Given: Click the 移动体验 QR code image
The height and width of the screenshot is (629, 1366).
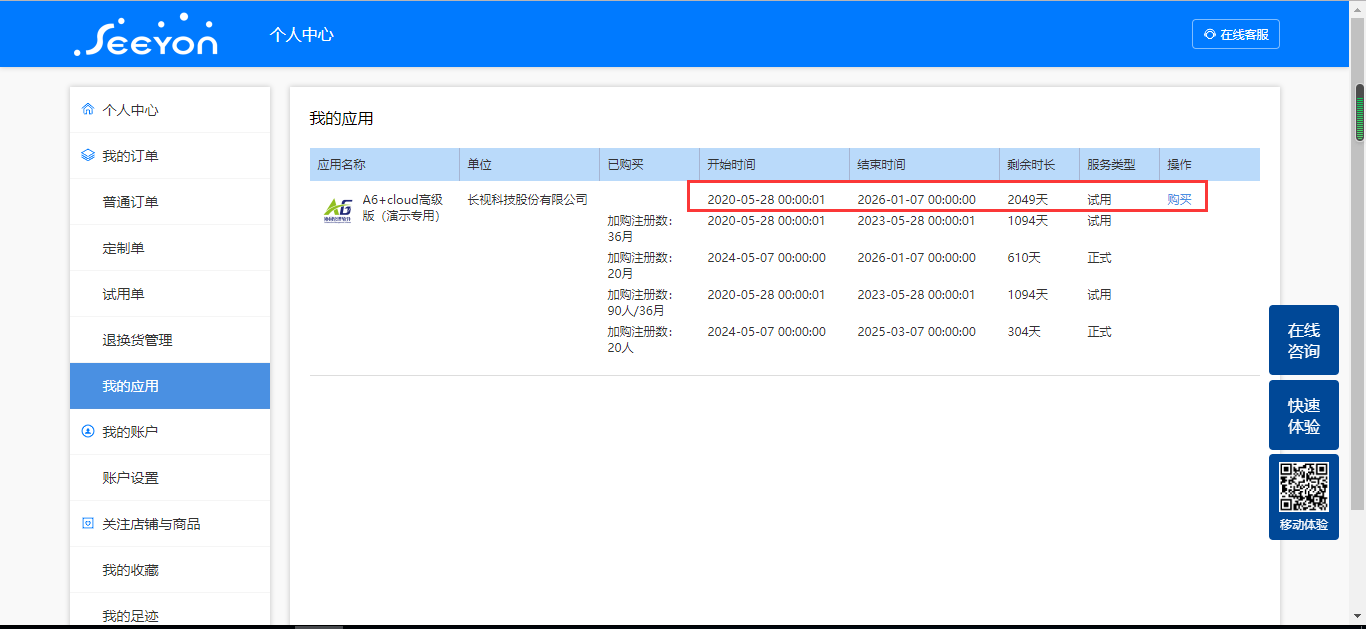Looking at the screenshot, I should click(x=1304, y=488).
